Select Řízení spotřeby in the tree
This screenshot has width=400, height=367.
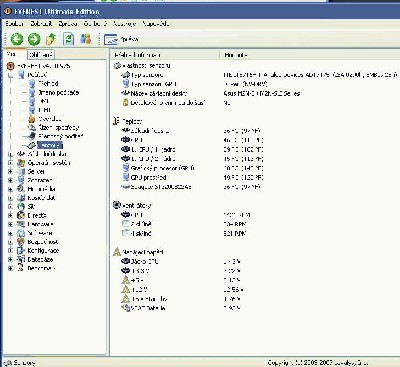(x=59, y=127)
